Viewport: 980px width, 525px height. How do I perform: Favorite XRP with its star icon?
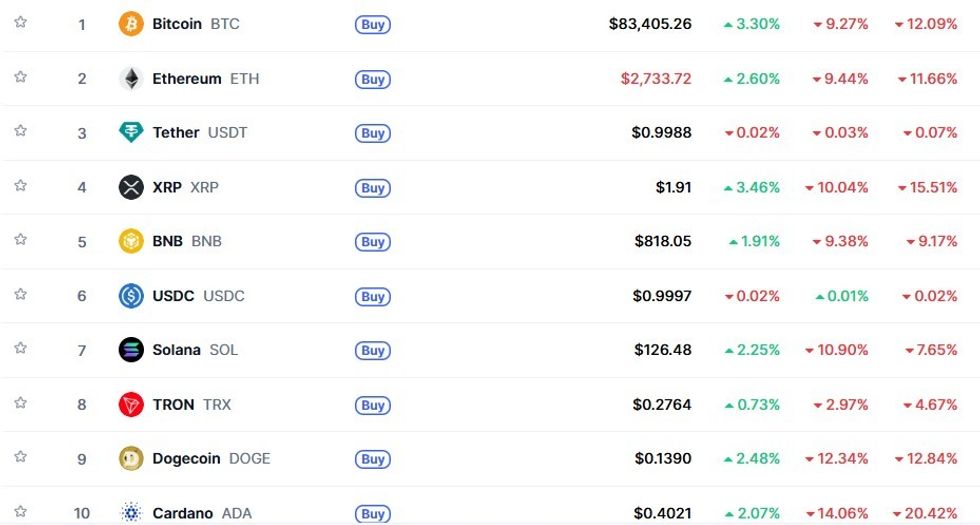[x=20, y=185]
